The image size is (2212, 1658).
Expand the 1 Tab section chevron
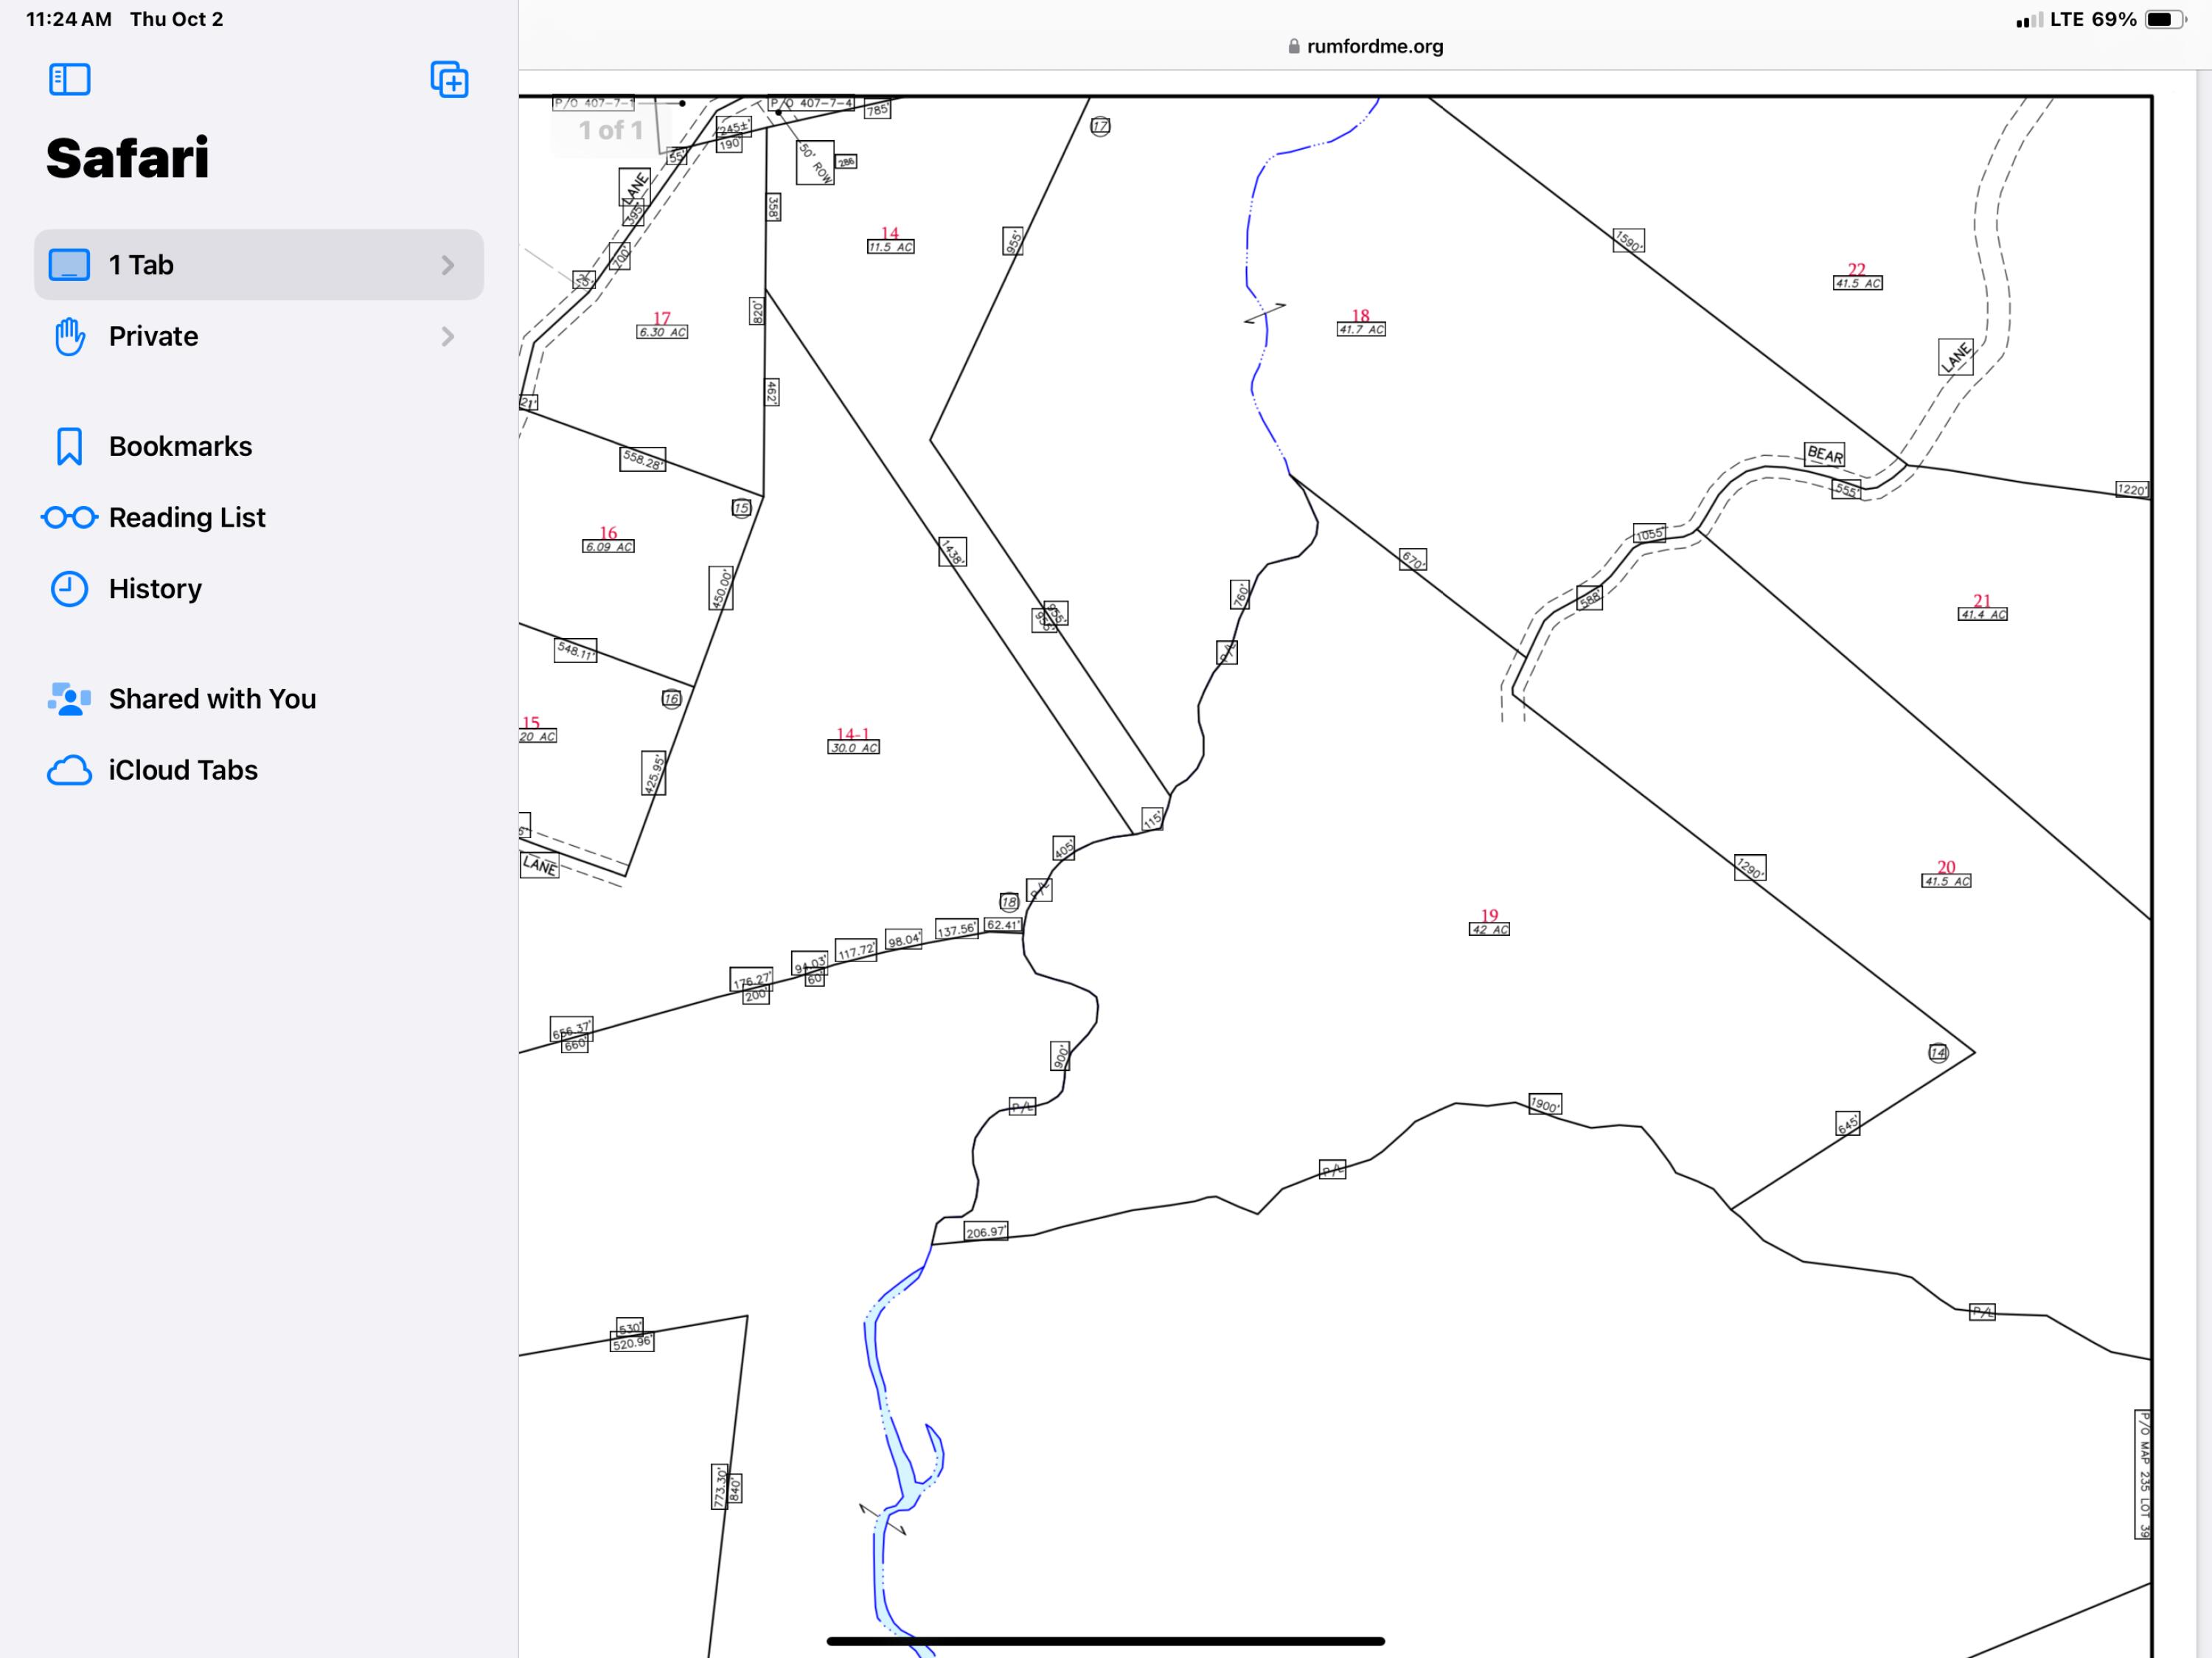click(x=448, y=264)
